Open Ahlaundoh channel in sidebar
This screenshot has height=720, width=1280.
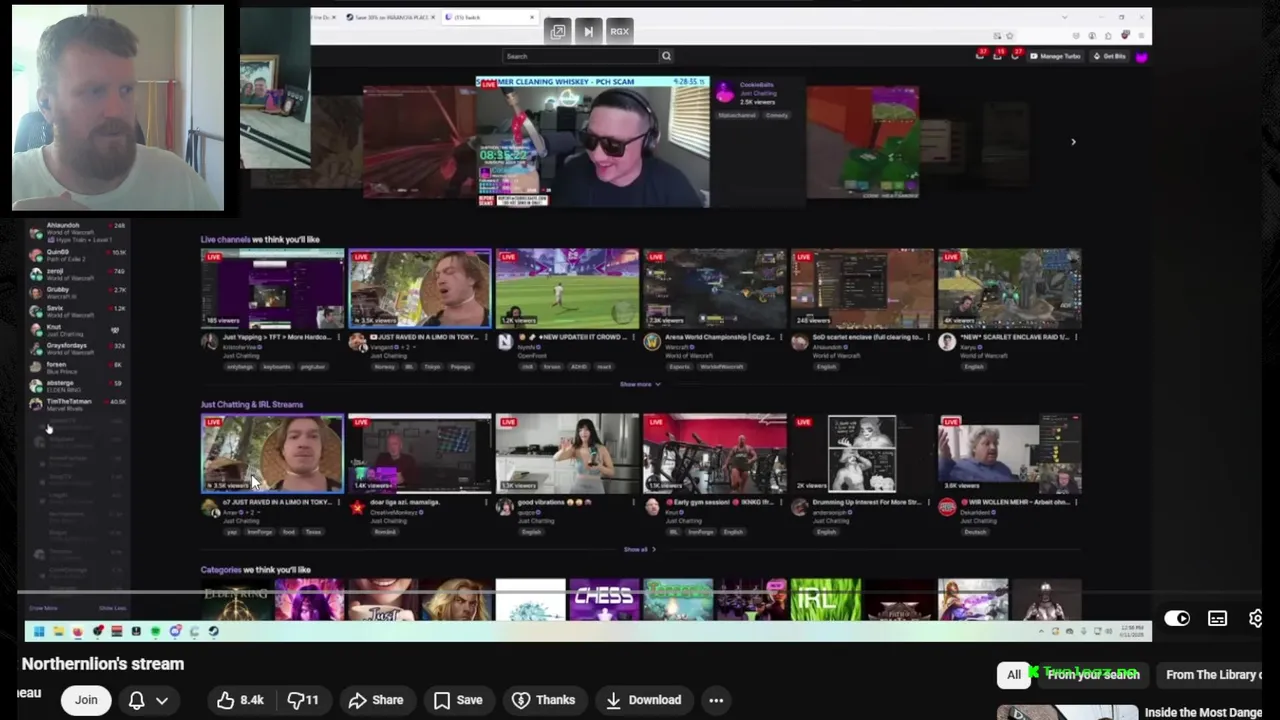78,233
